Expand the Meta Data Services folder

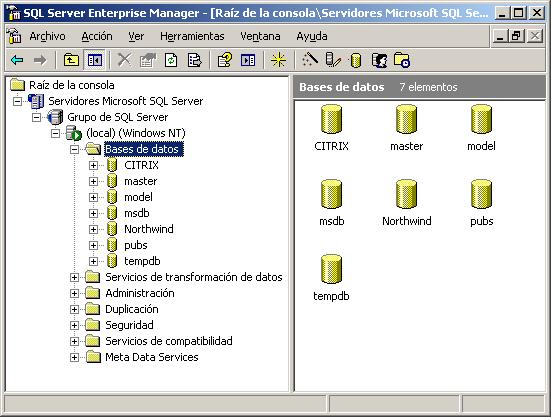(x=74, y=357)
